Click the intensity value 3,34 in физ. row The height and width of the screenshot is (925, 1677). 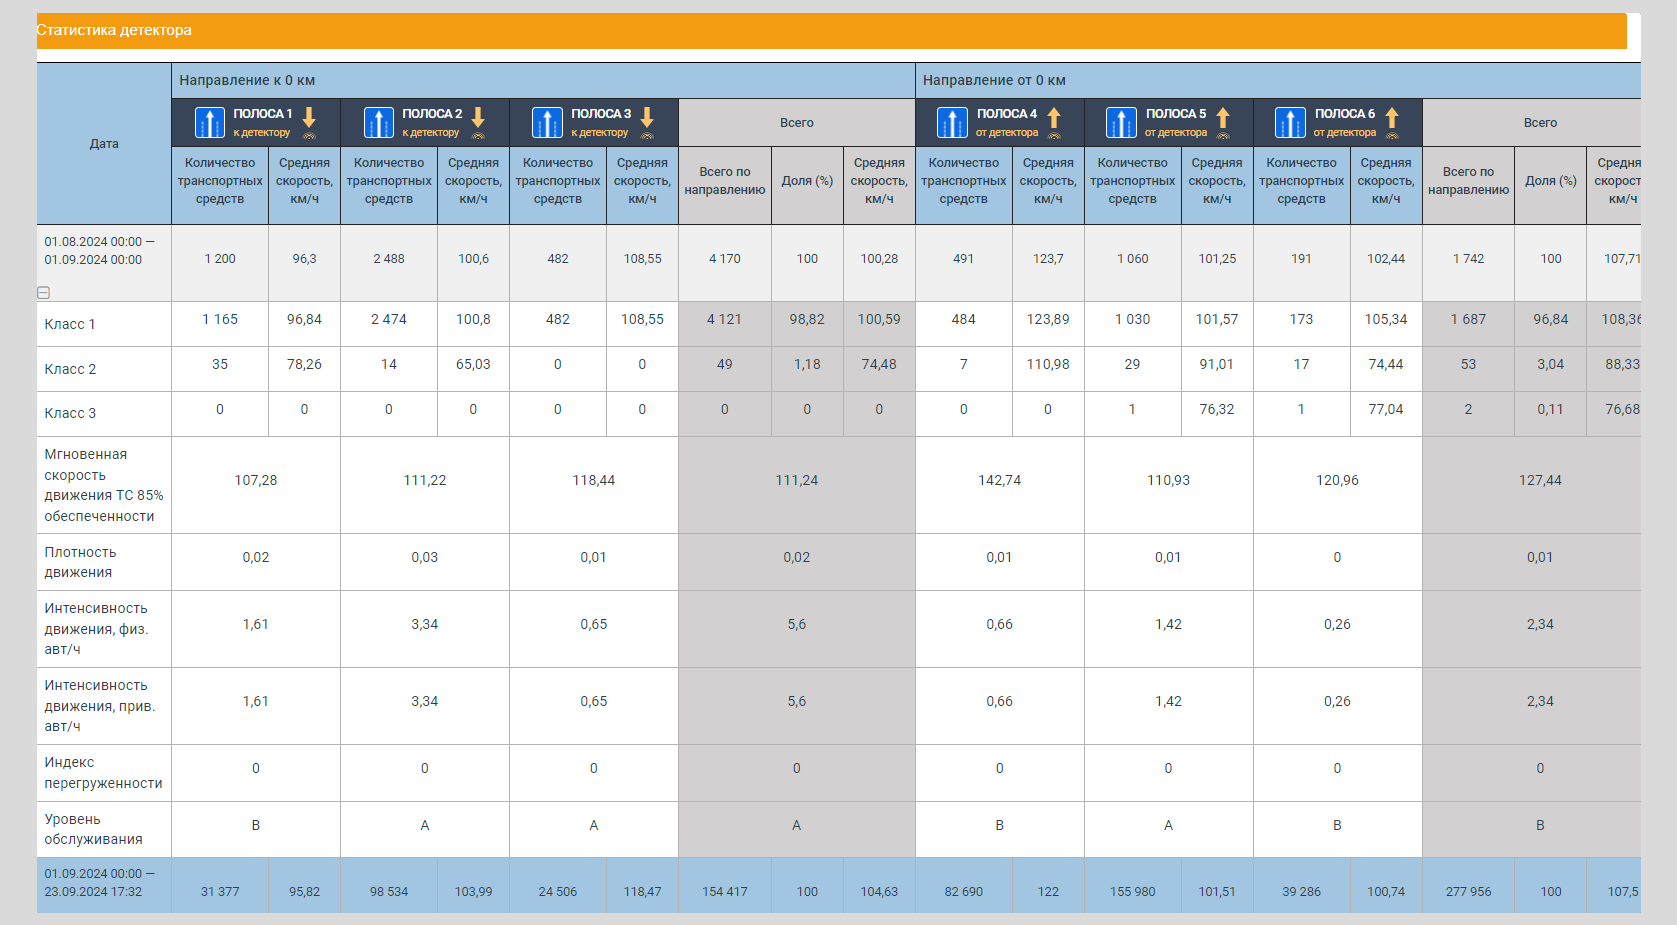(425, 624)
